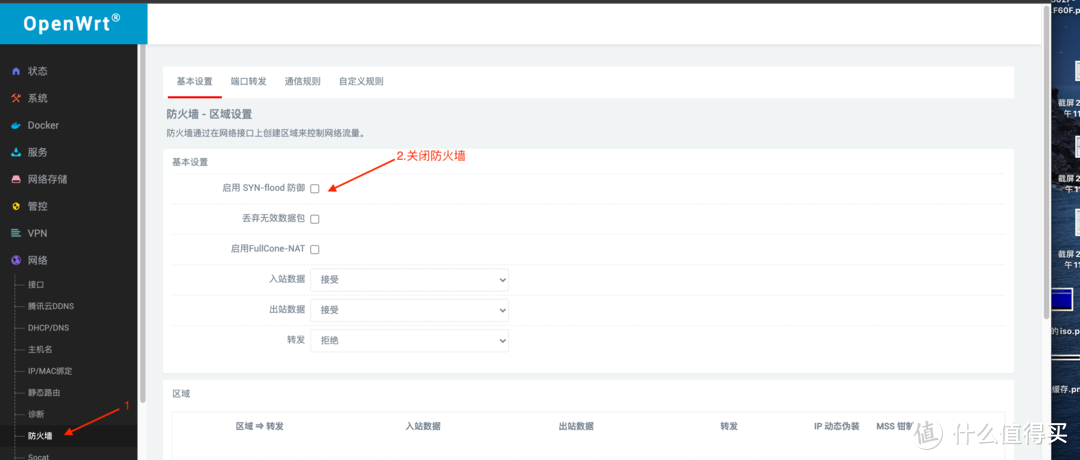This screenshot has height=460, width=1080.
Task: Open 转发 dropdown
Action: 410,340
